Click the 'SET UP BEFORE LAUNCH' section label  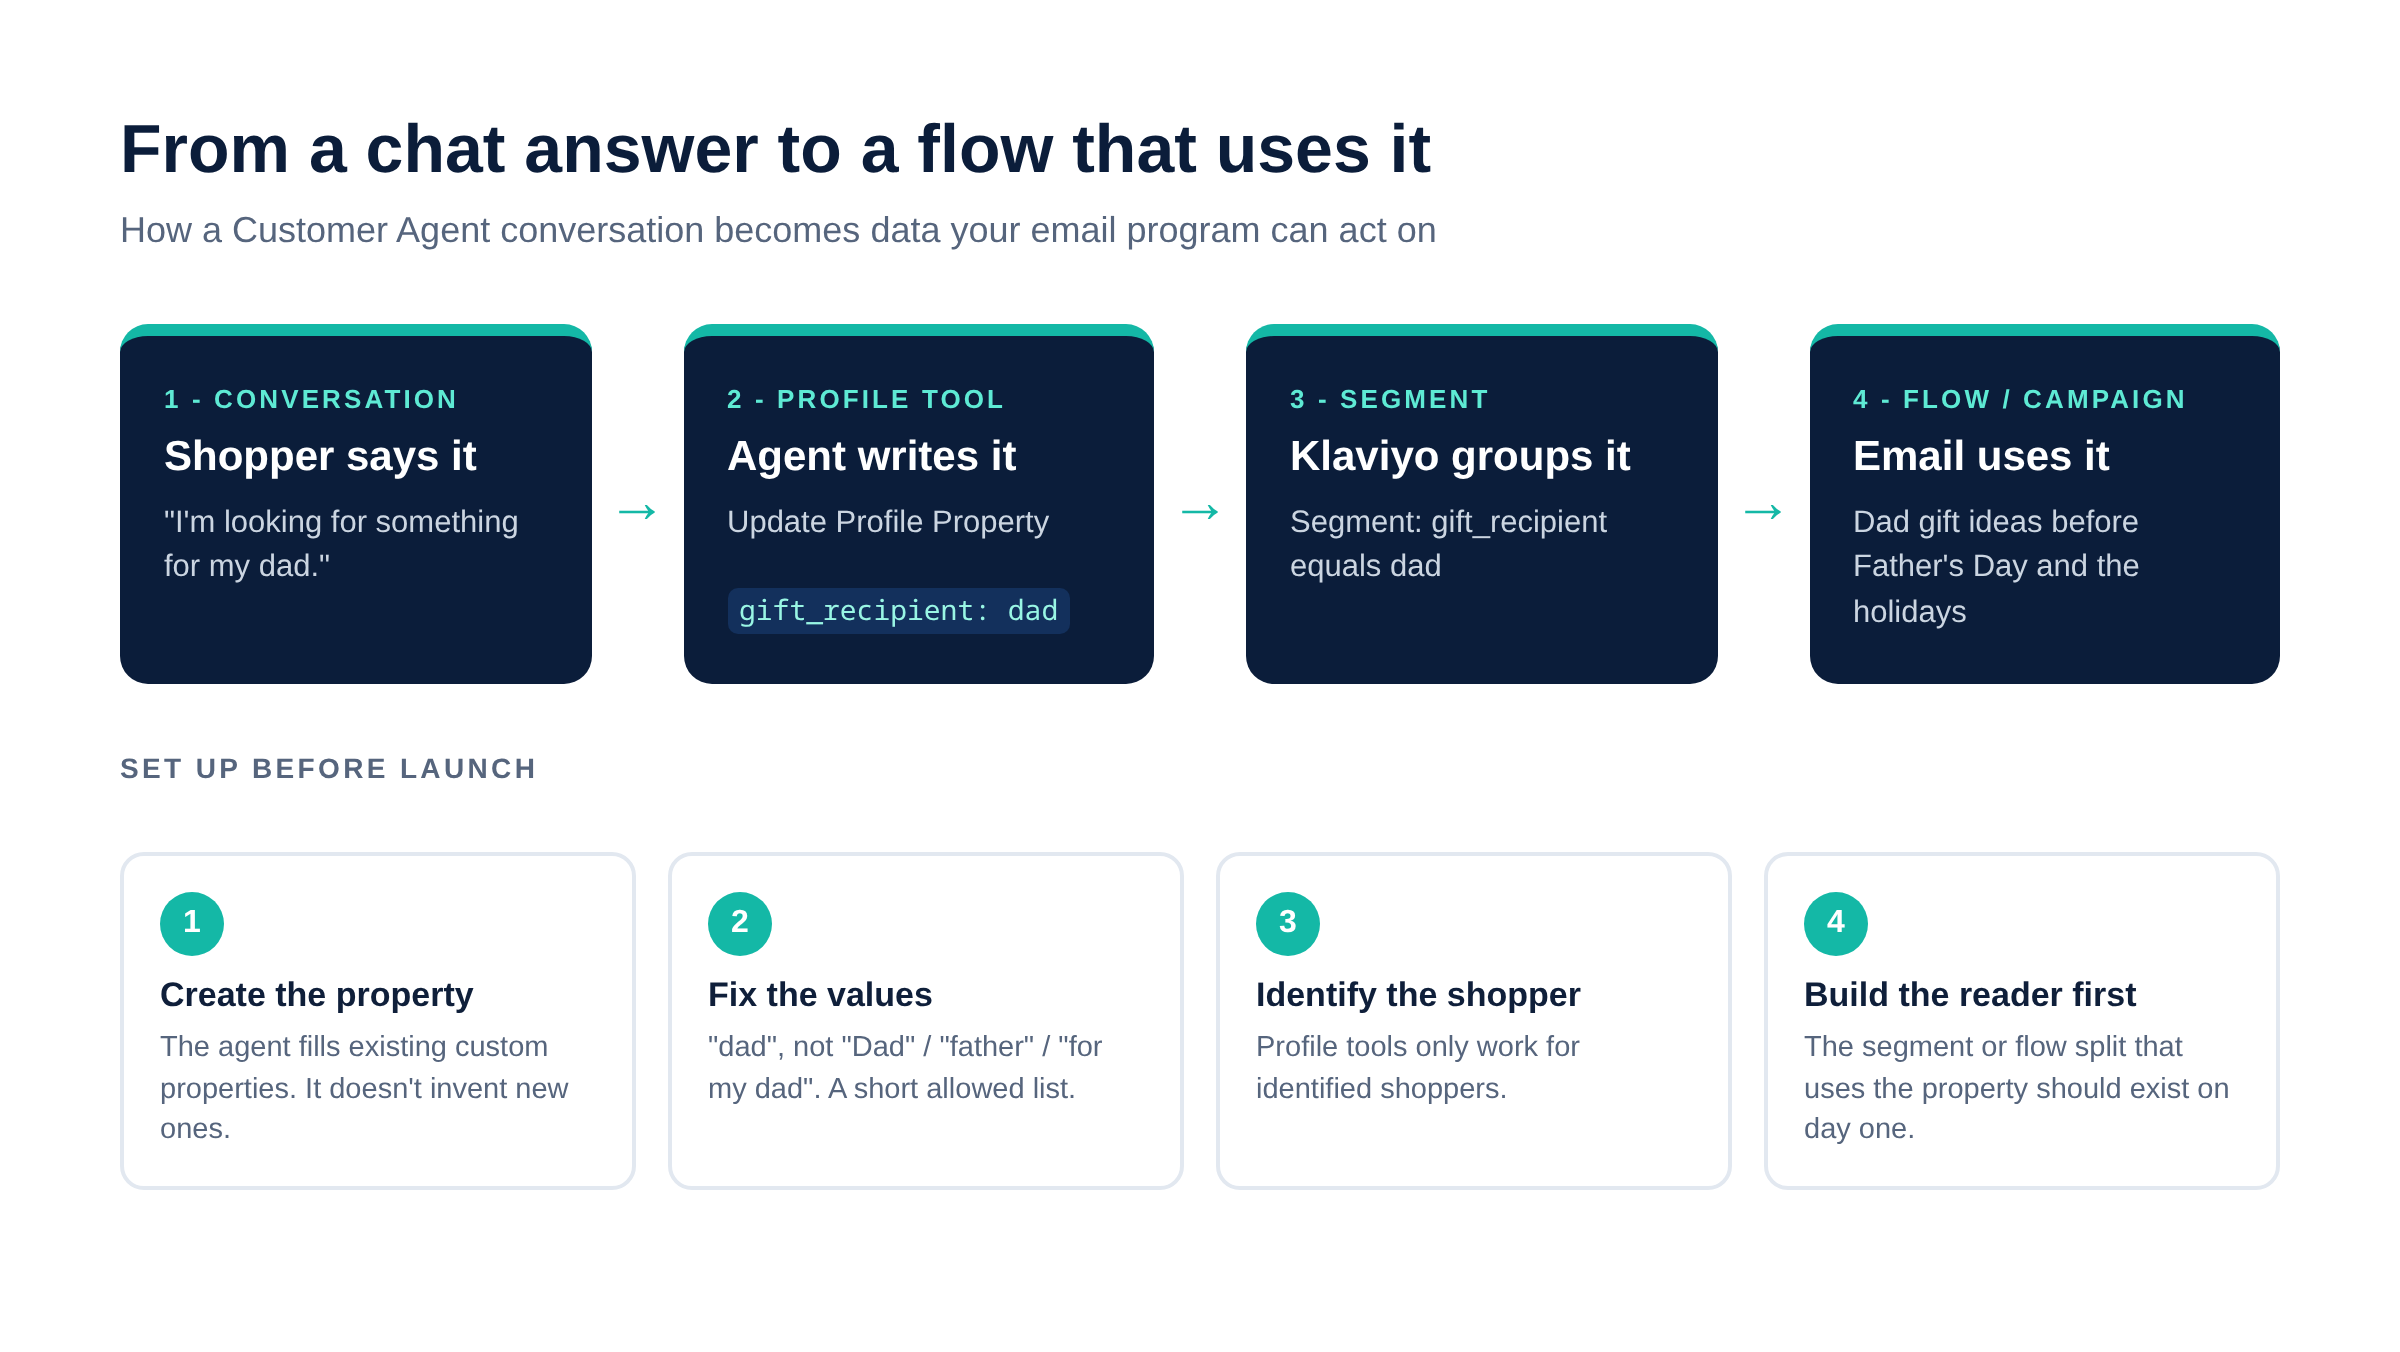tap(328, 769)
